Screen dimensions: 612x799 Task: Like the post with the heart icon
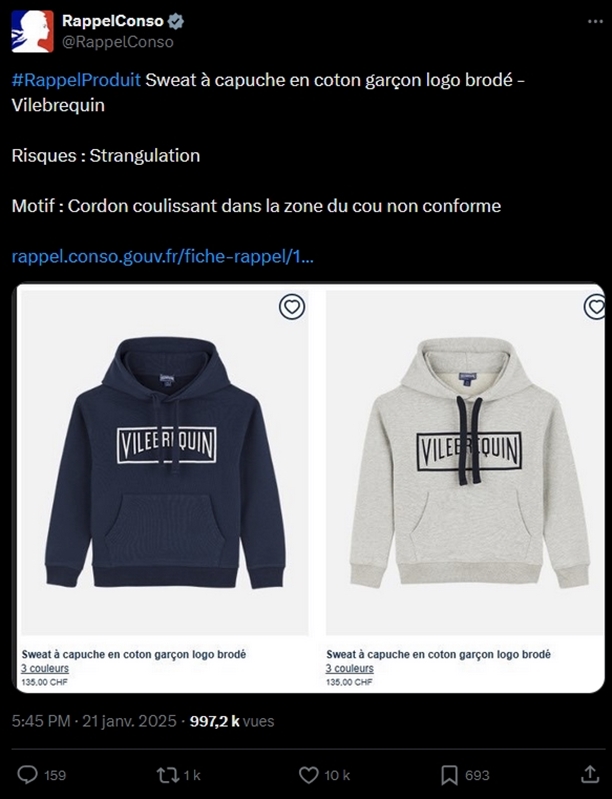click(x=308, y=775)
